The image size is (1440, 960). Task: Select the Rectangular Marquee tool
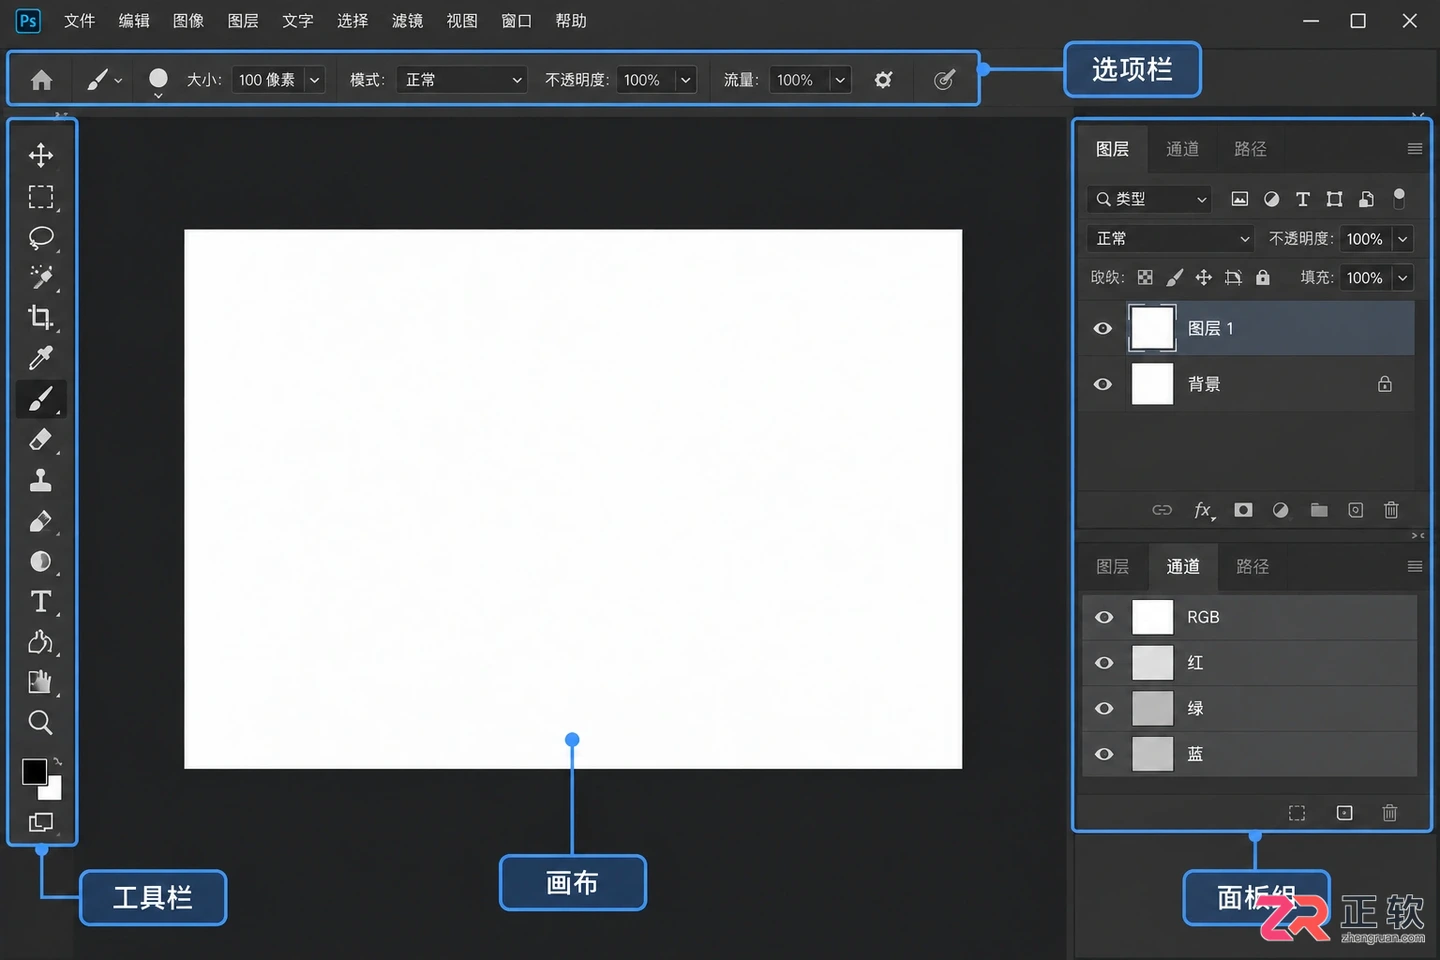click(41, 197)
